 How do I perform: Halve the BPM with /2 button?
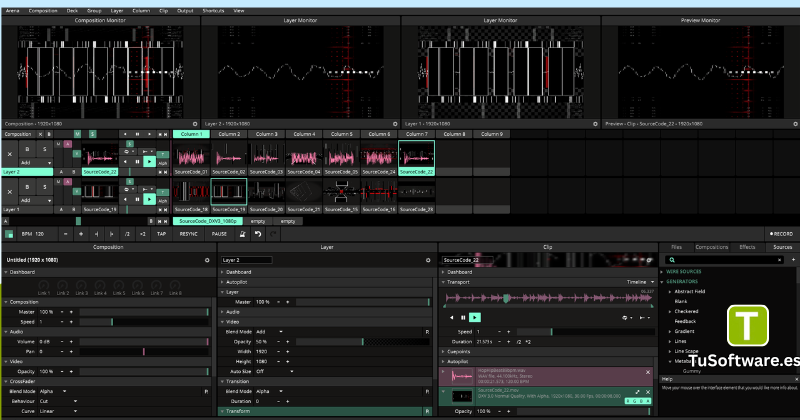pyautogui.click(x=127, y=234)
